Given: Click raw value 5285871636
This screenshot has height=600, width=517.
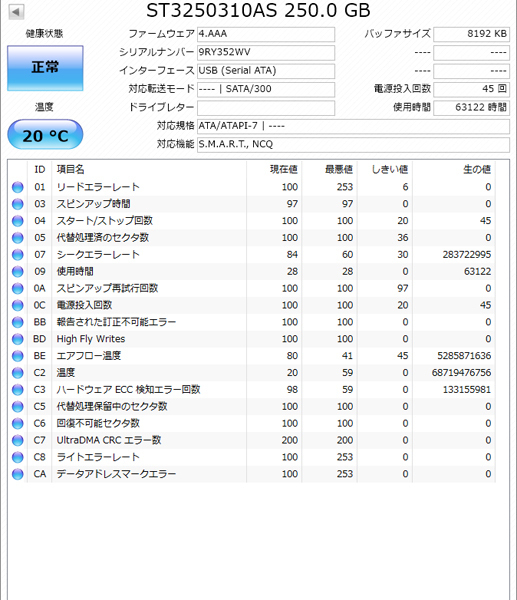Looking at the screenshot, I should [464, 356].
